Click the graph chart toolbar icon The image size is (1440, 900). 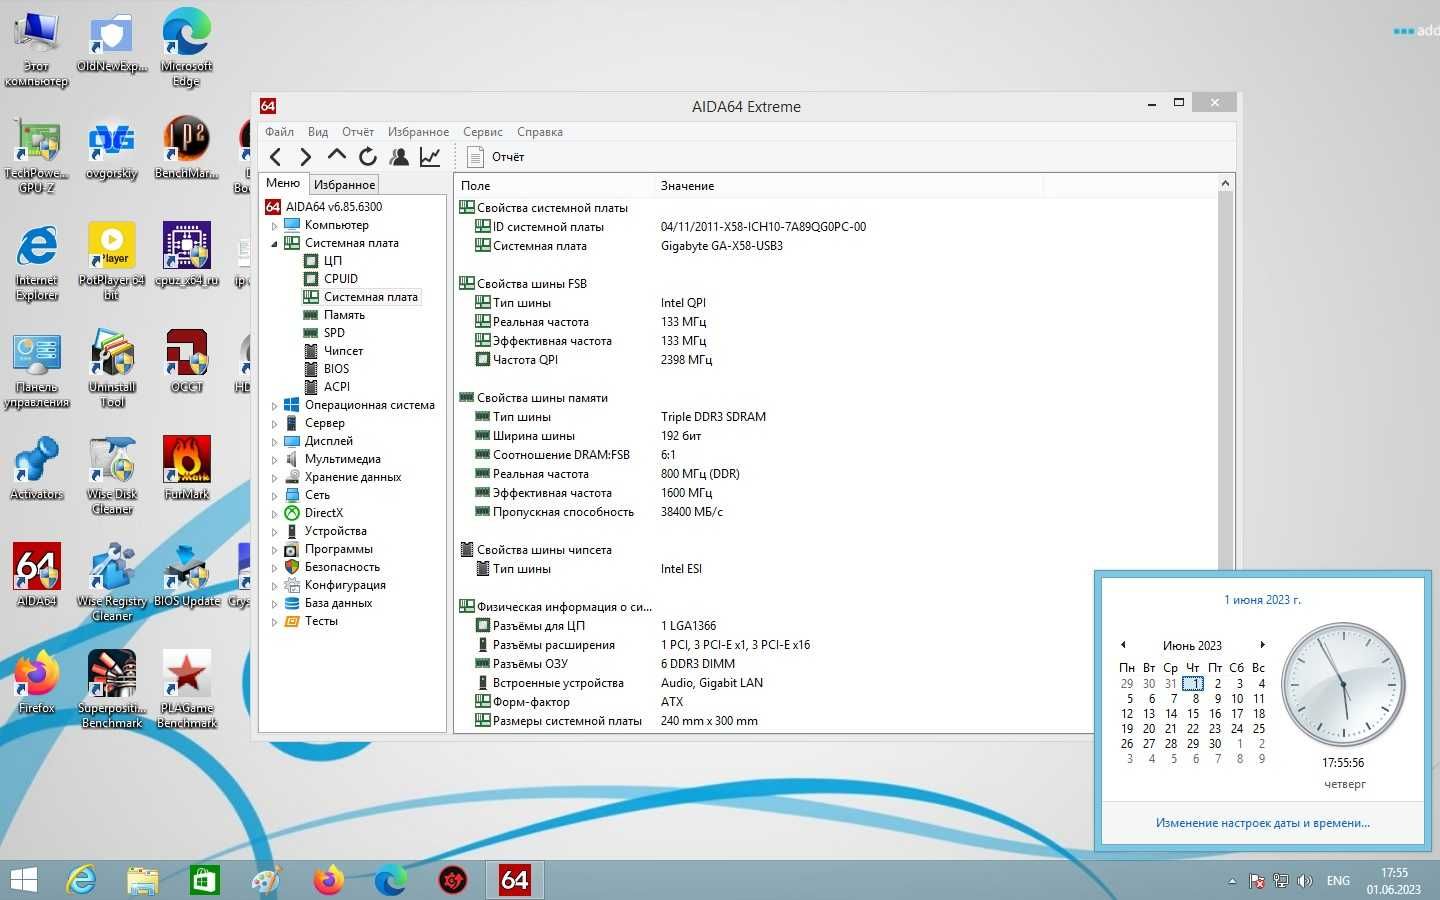tap(430, 157)
